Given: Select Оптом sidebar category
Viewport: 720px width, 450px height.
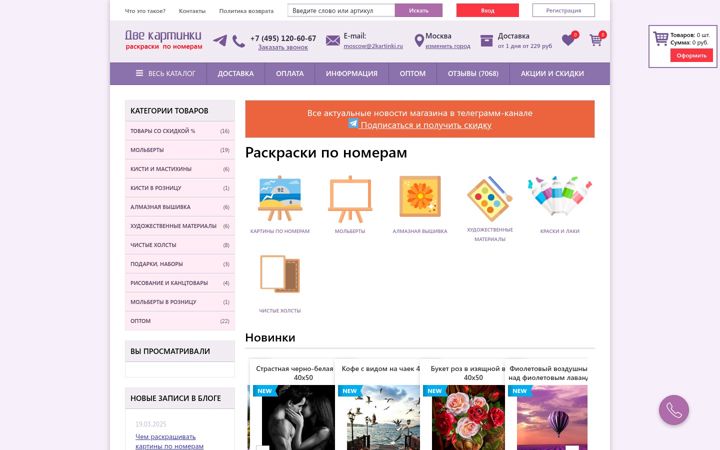Looking at the screenshot, I should [180, 321].
